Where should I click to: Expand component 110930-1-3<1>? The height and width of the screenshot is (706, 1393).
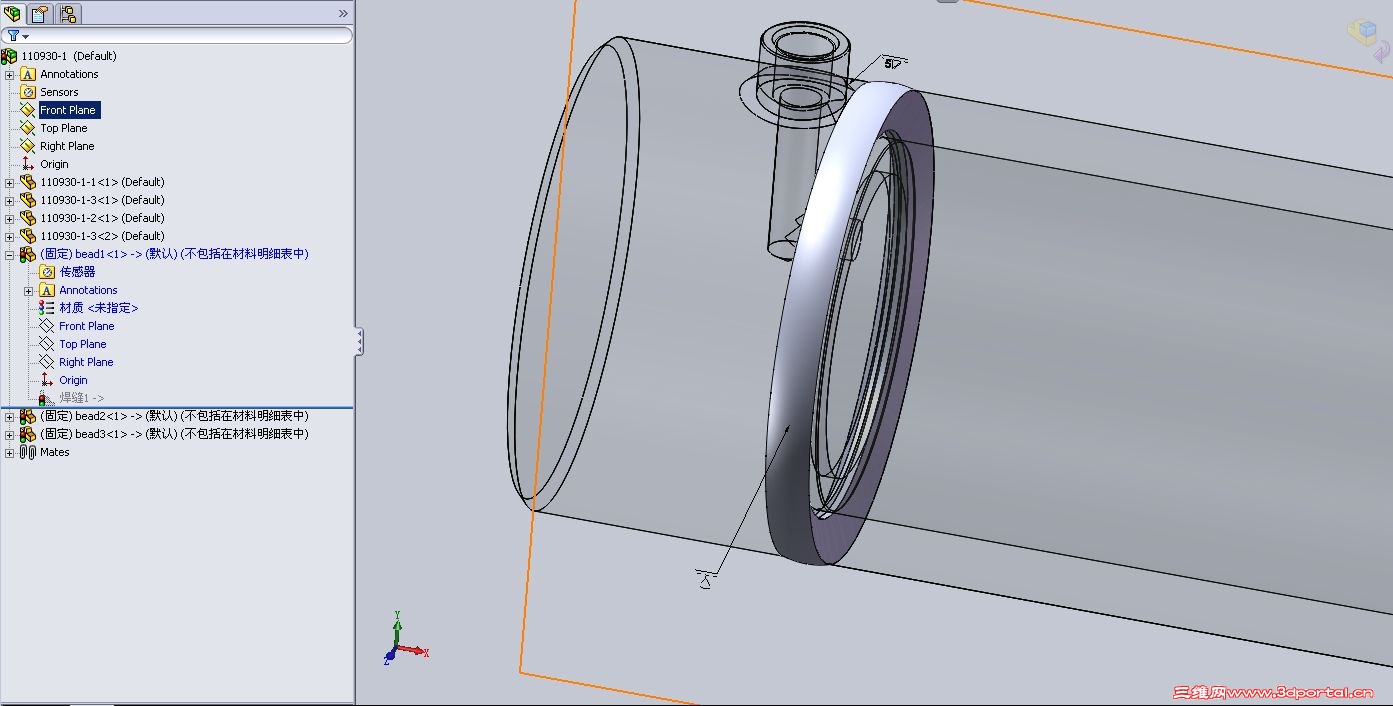[10, 201]
